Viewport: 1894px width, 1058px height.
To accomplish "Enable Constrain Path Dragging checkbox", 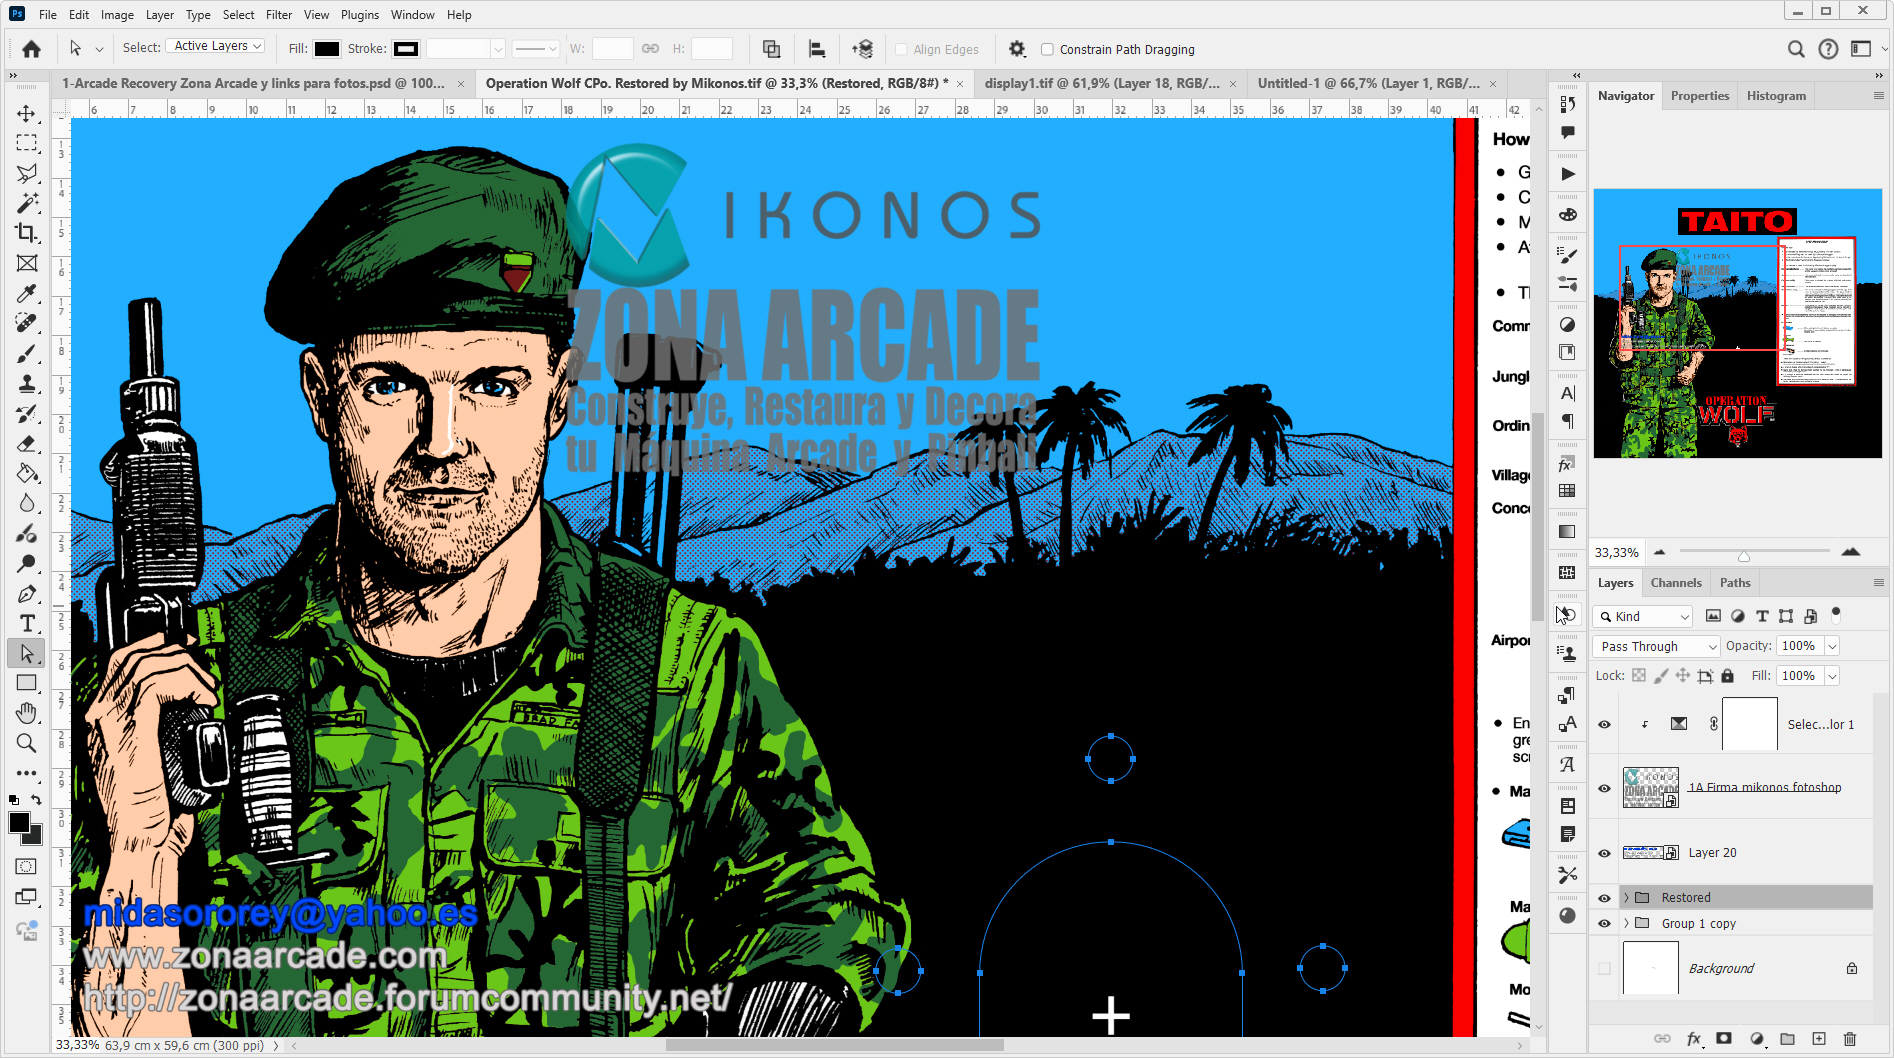I will pos(1047,49).
